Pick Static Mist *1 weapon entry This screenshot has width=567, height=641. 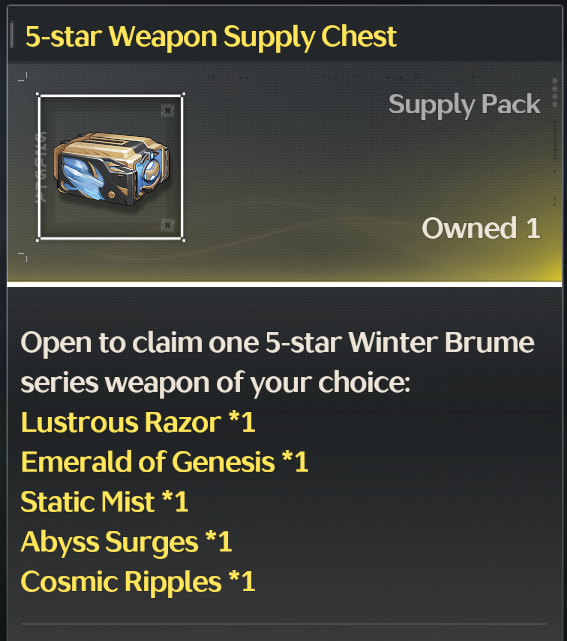(105, 502)
